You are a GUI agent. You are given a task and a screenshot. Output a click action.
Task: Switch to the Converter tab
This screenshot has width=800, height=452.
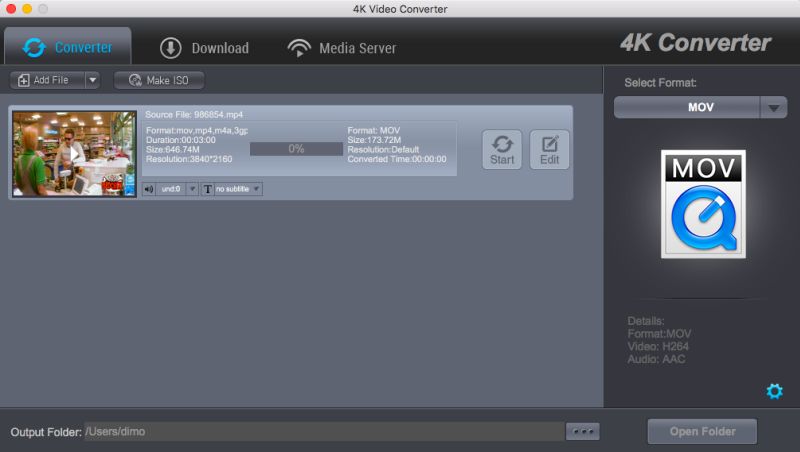[x=68, y=47]
